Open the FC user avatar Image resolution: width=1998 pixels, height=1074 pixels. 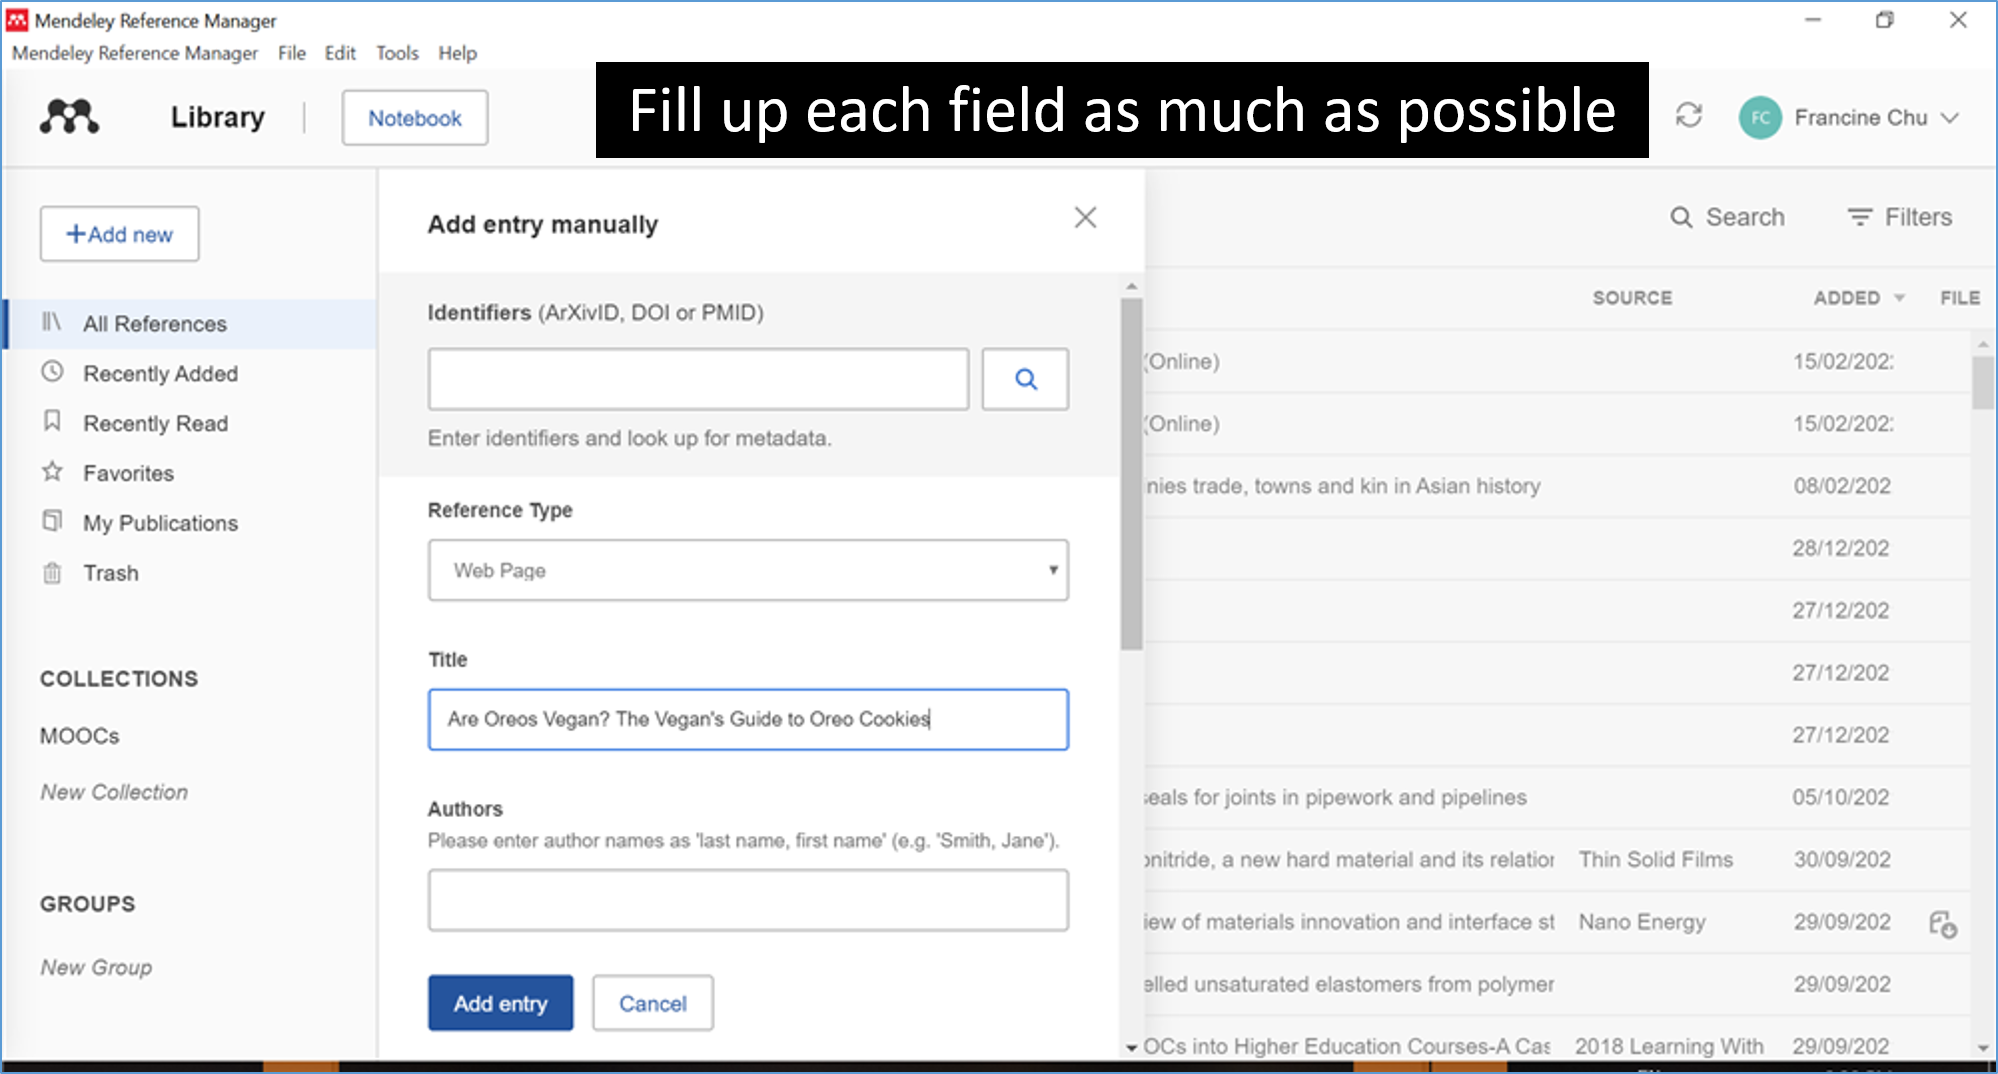point(1760,118)
